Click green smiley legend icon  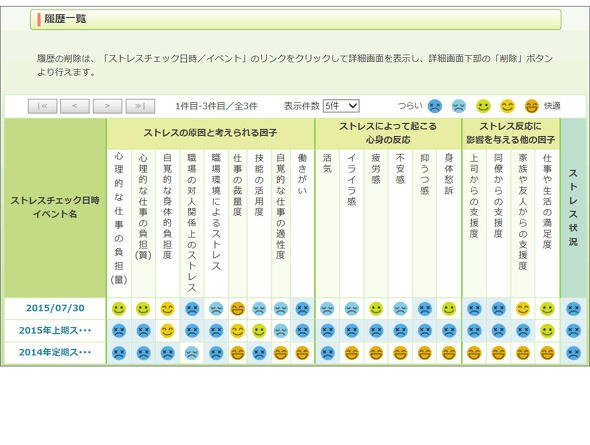483,106
